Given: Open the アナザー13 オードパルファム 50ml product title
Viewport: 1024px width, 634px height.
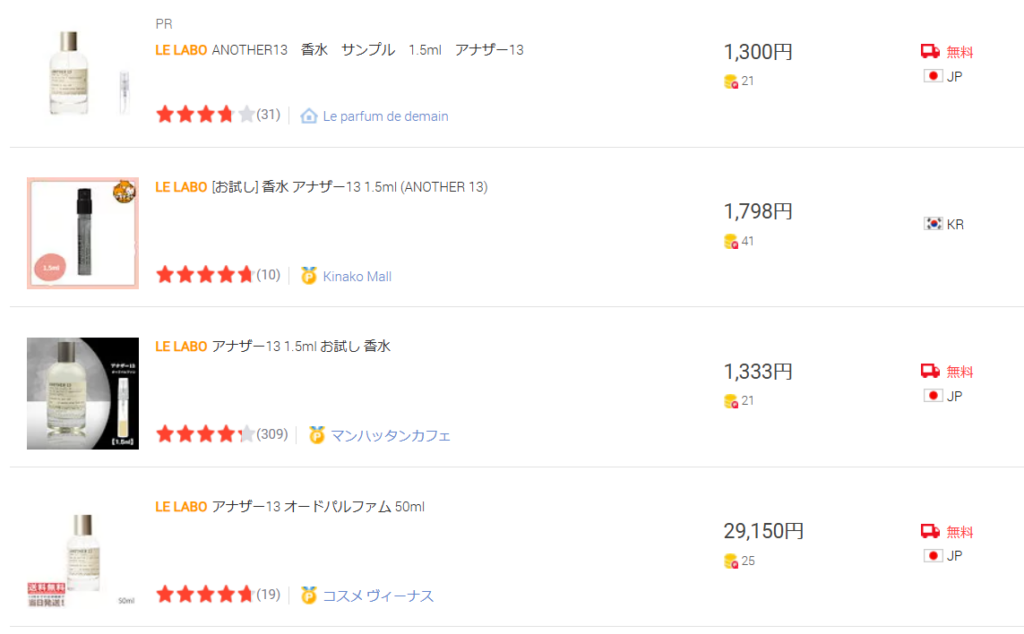Looking at the screenshot, I should click(x=290, y=507).
